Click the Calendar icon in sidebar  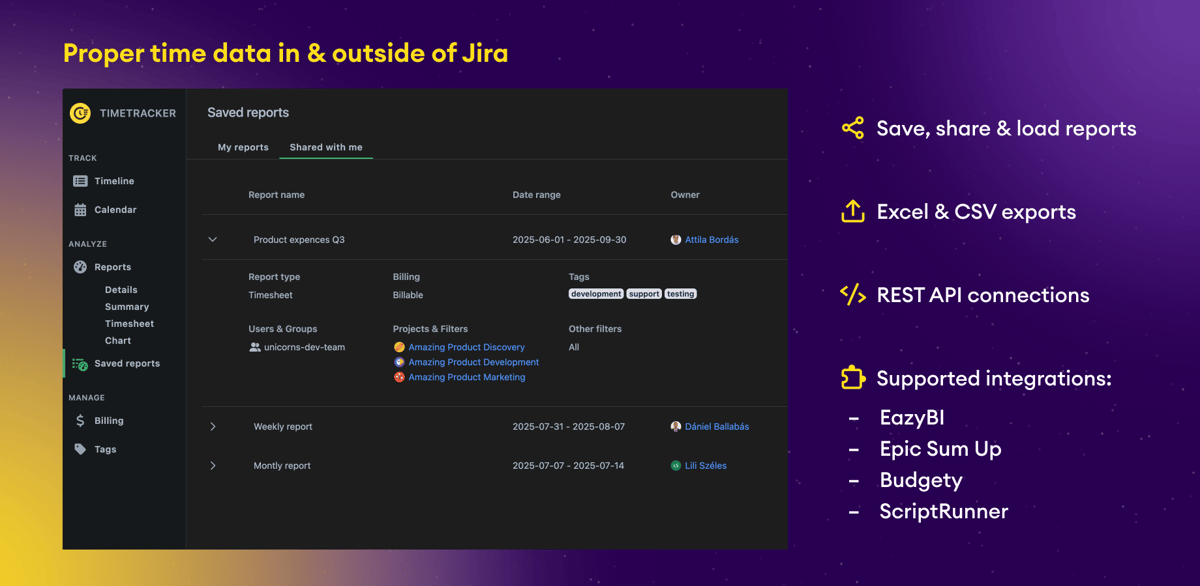coord(80,210)
